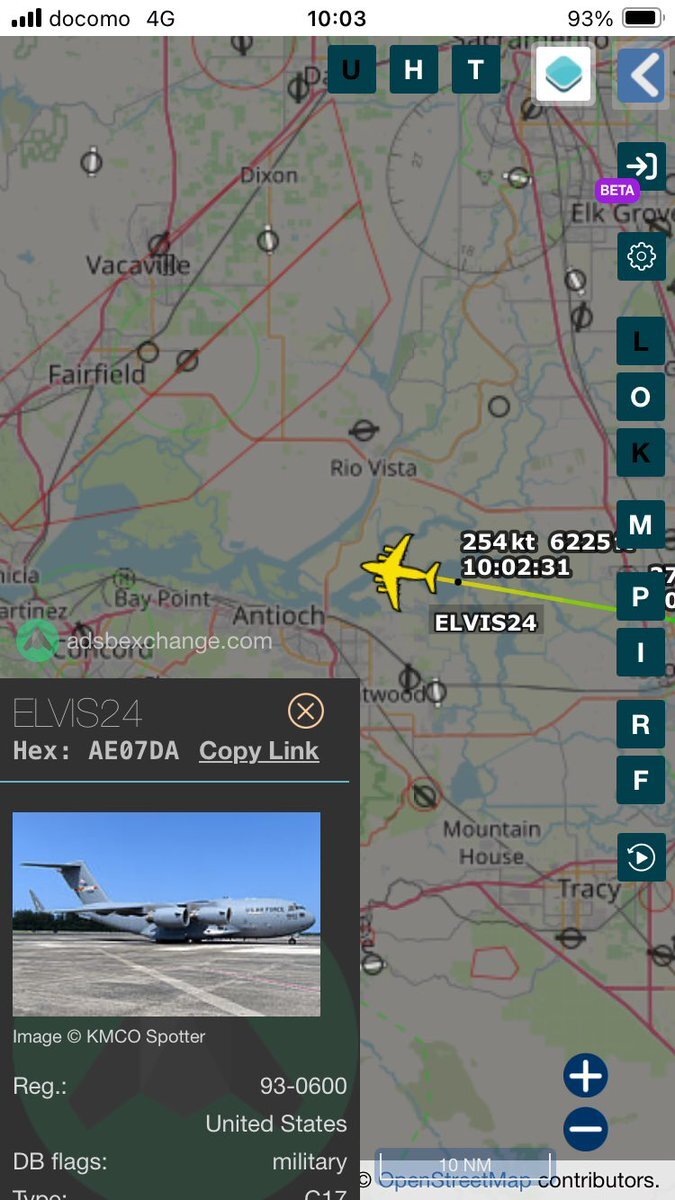The height and width of the screenshot is (1200, 675).
Task: Toggle the M multi-select button
Action: (641, 524)
